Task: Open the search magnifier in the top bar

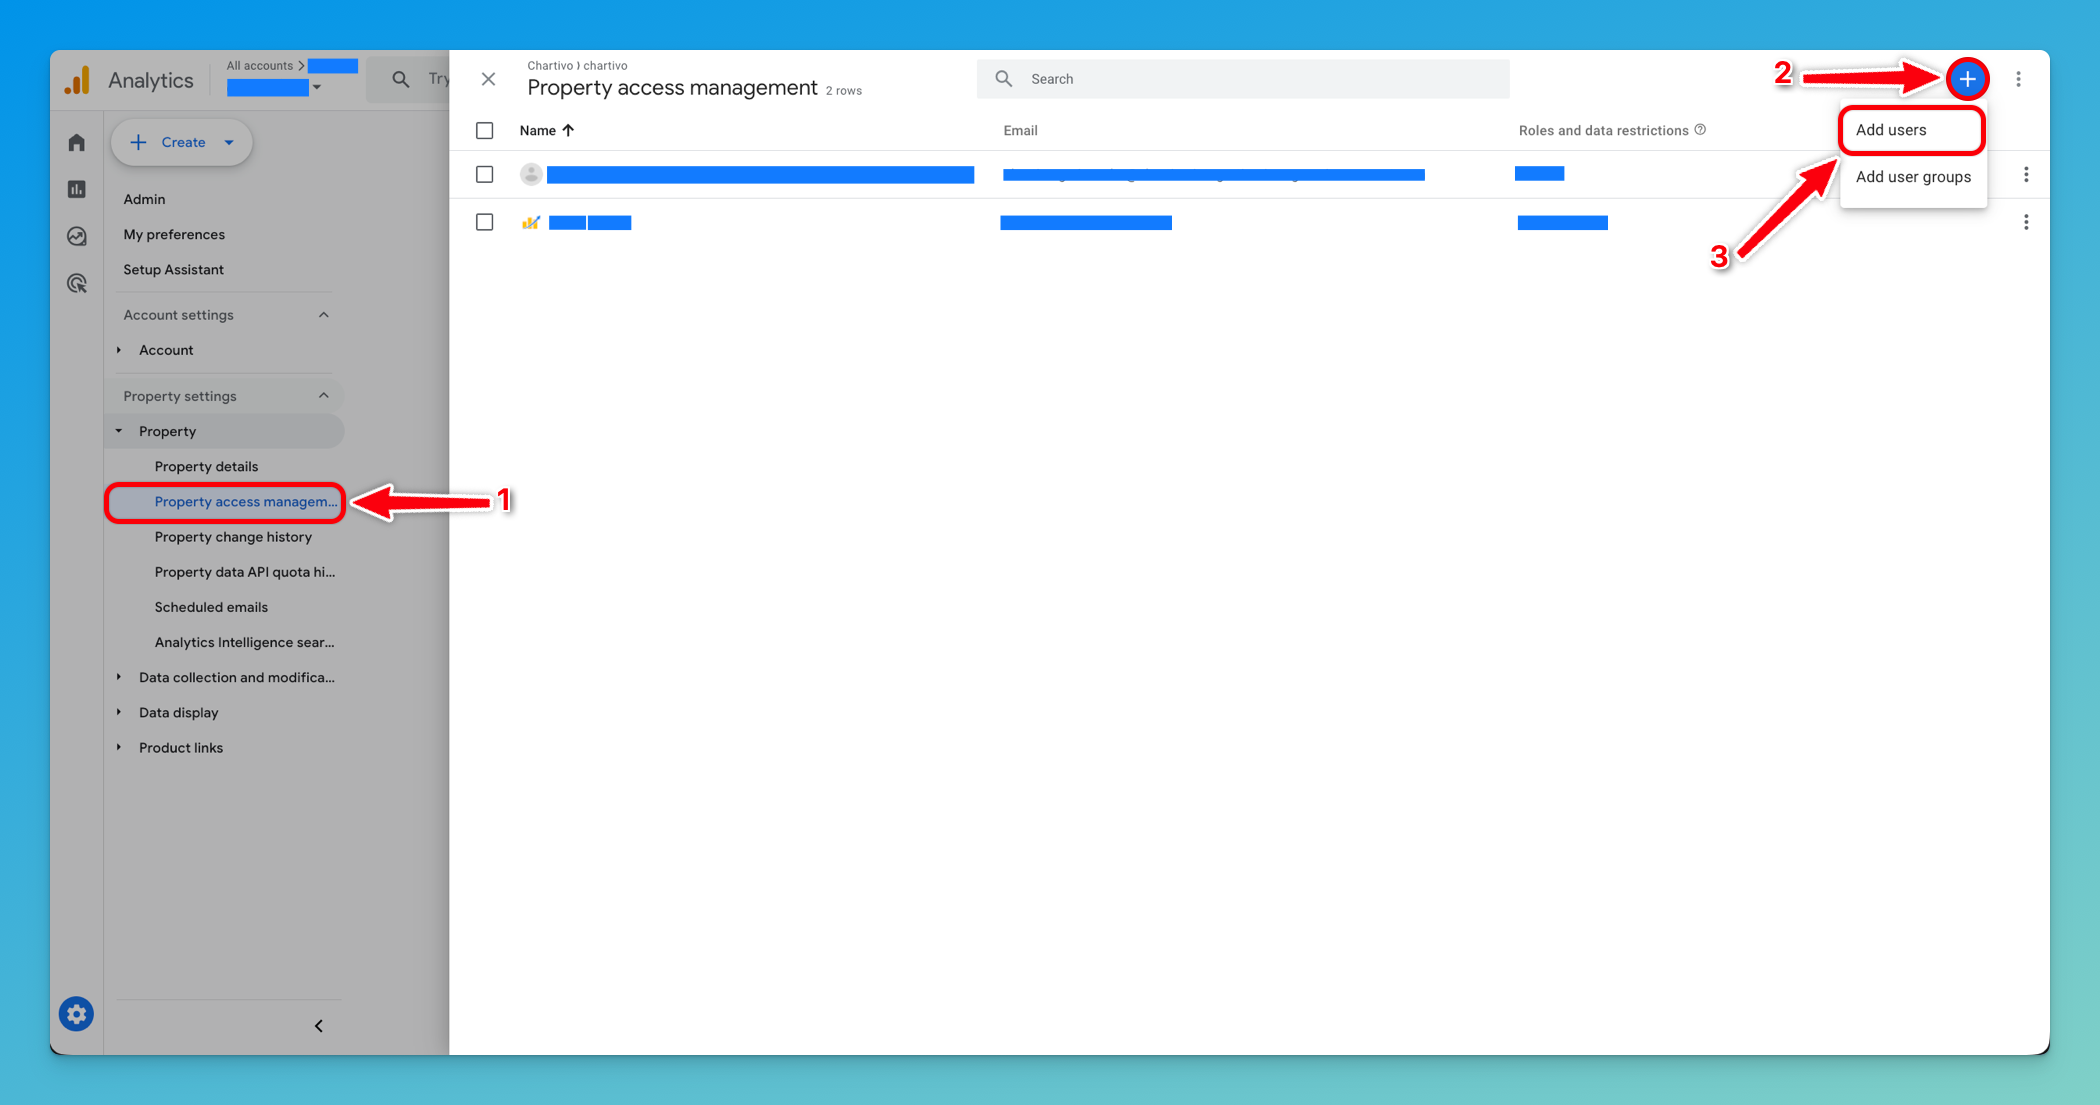Action: click(400, 78)
